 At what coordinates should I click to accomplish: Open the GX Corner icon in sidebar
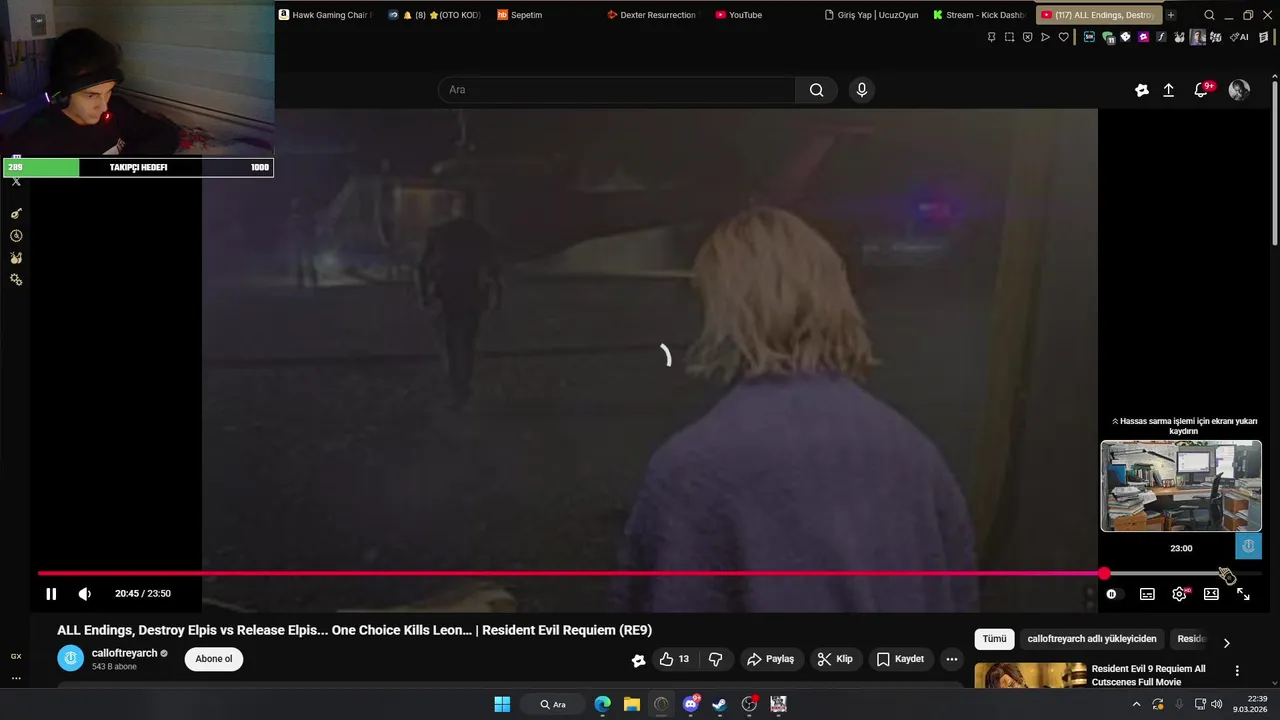tap(16, 656)
